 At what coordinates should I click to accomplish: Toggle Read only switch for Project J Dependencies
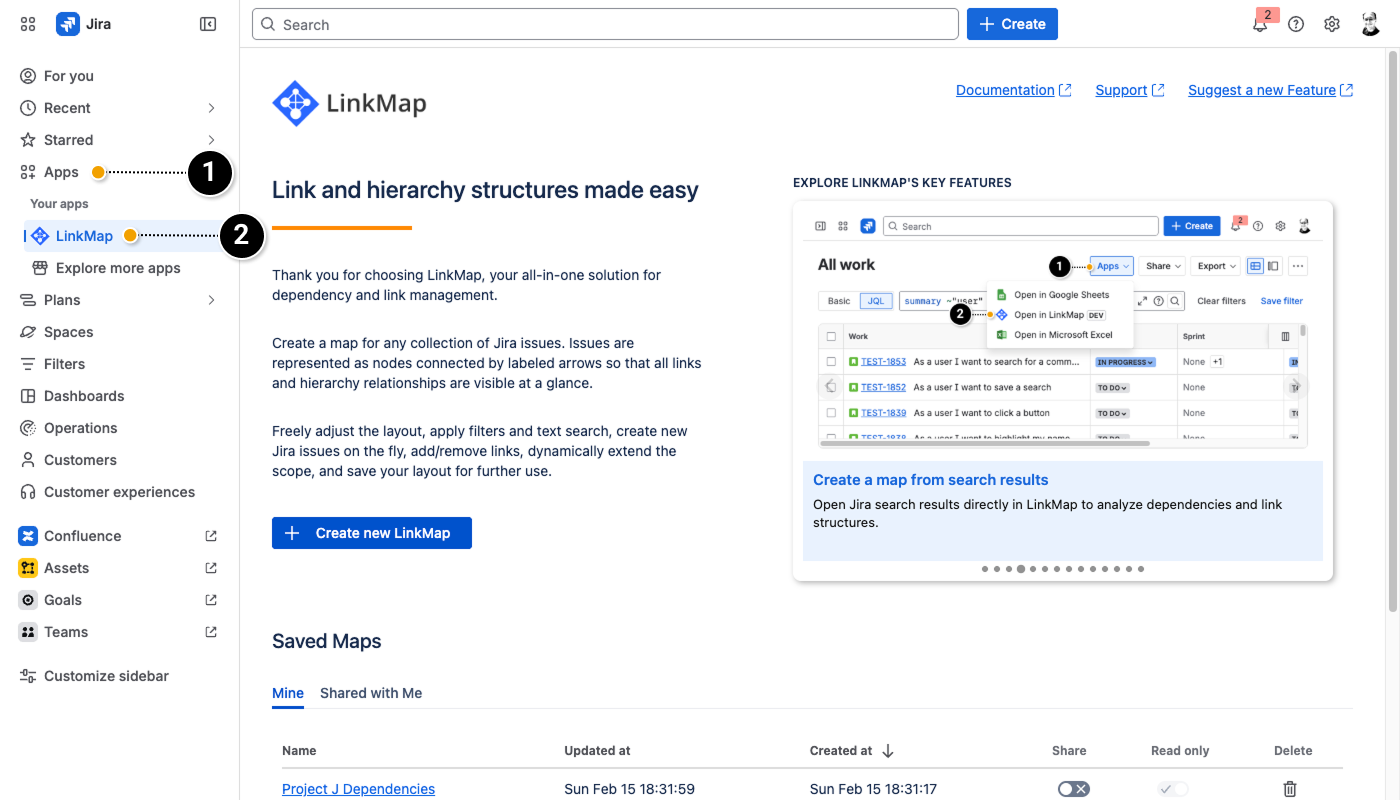[1173, 789]
